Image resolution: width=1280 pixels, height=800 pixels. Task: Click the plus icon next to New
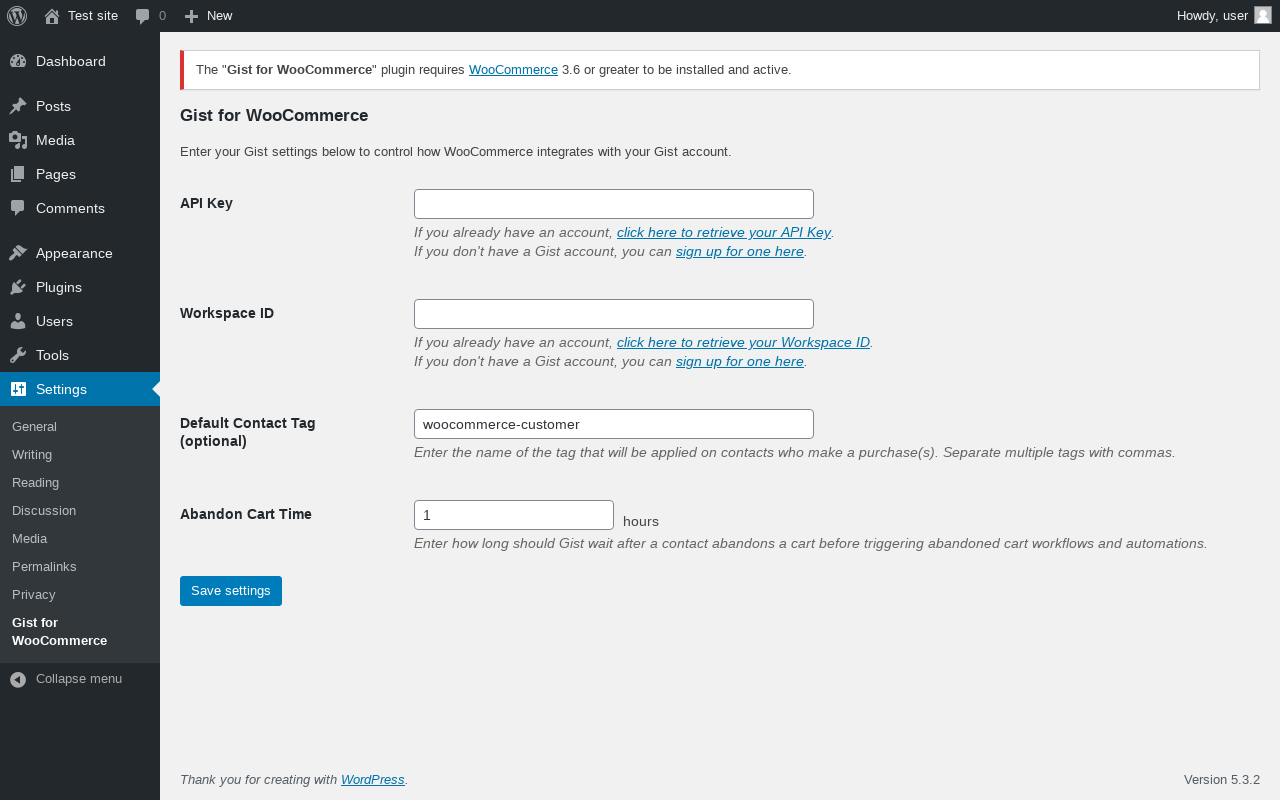192,16
